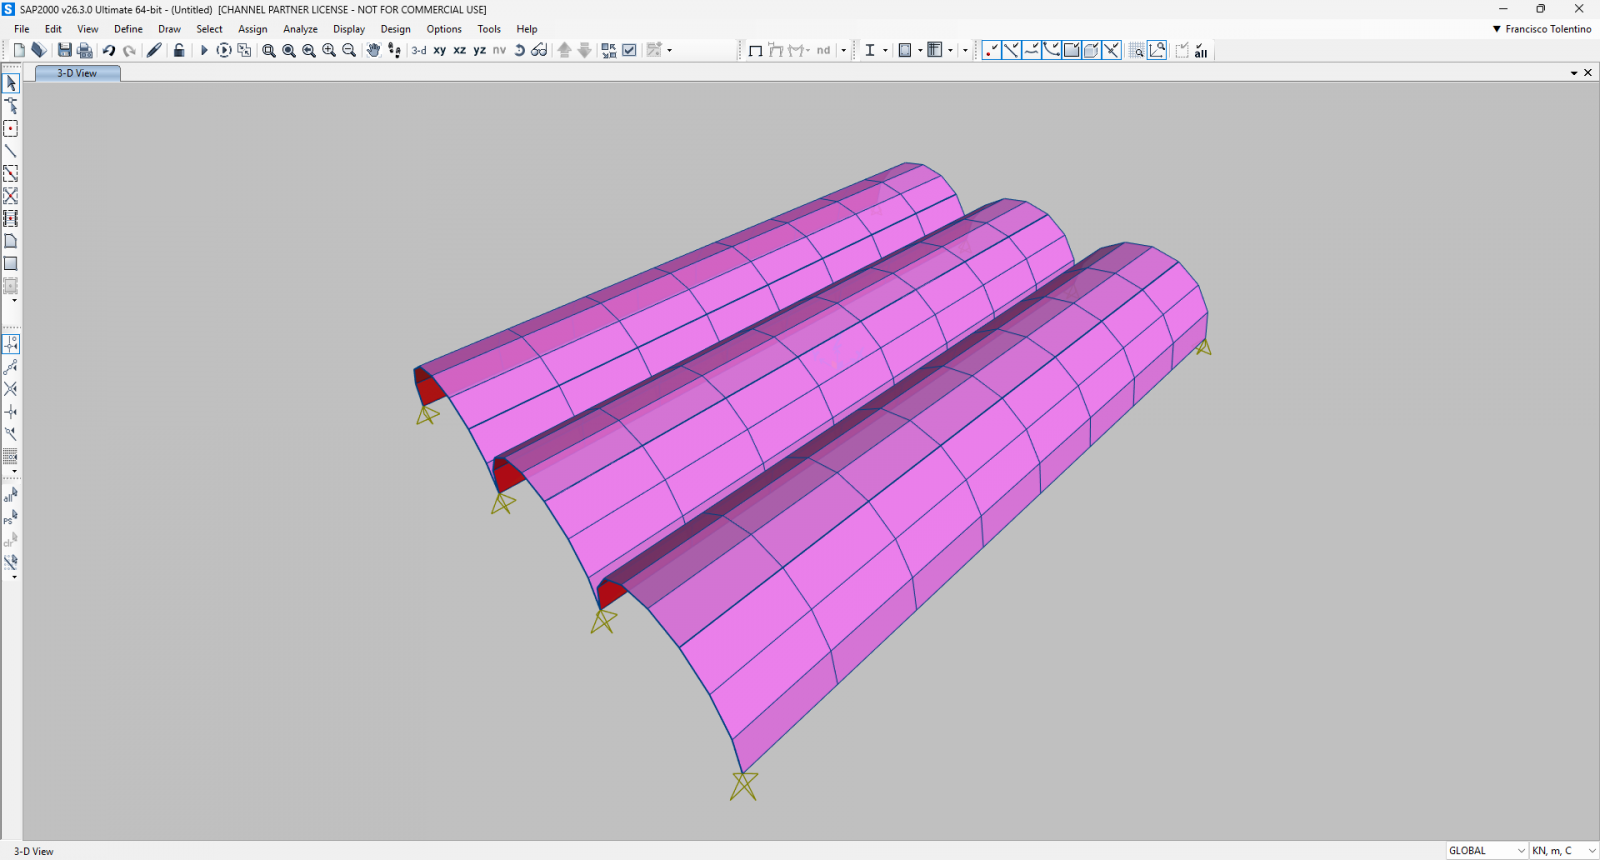Viewport: 1600px width, 860px height.
Task: Click the Run Analysis play button
Action: (x=204, y=50)
